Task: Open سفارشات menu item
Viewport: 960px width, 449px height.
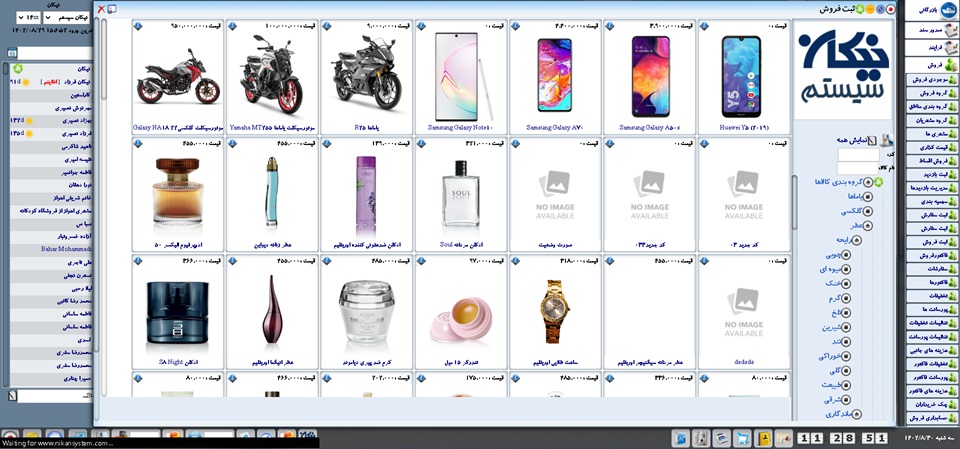Action: coord(932,268)
